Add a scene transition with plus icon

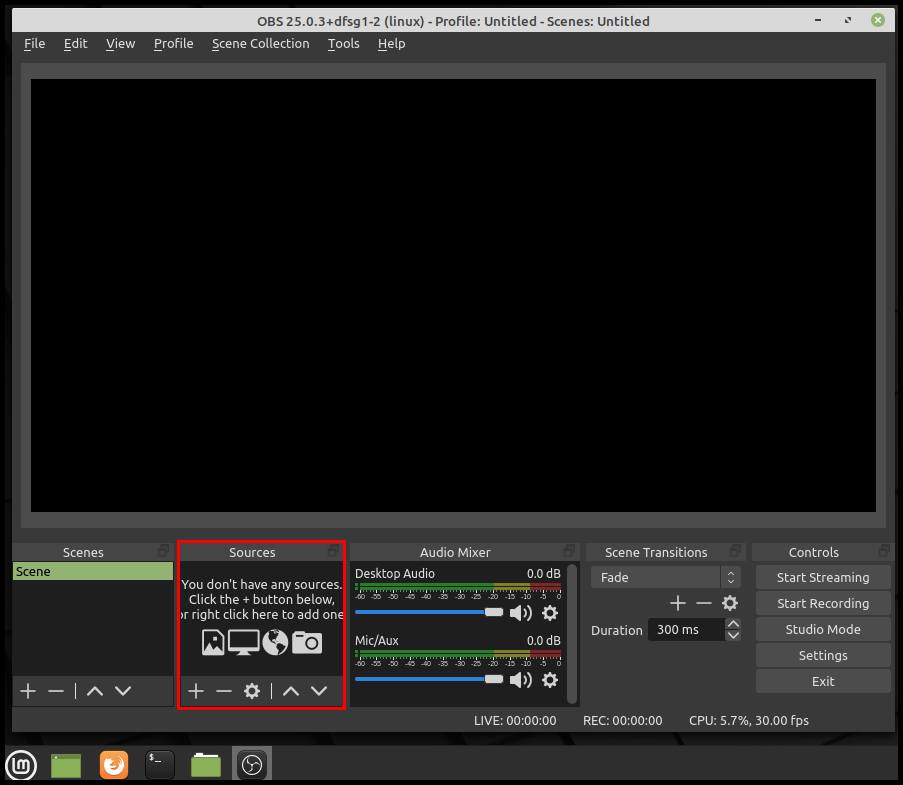tap(678, 603)
